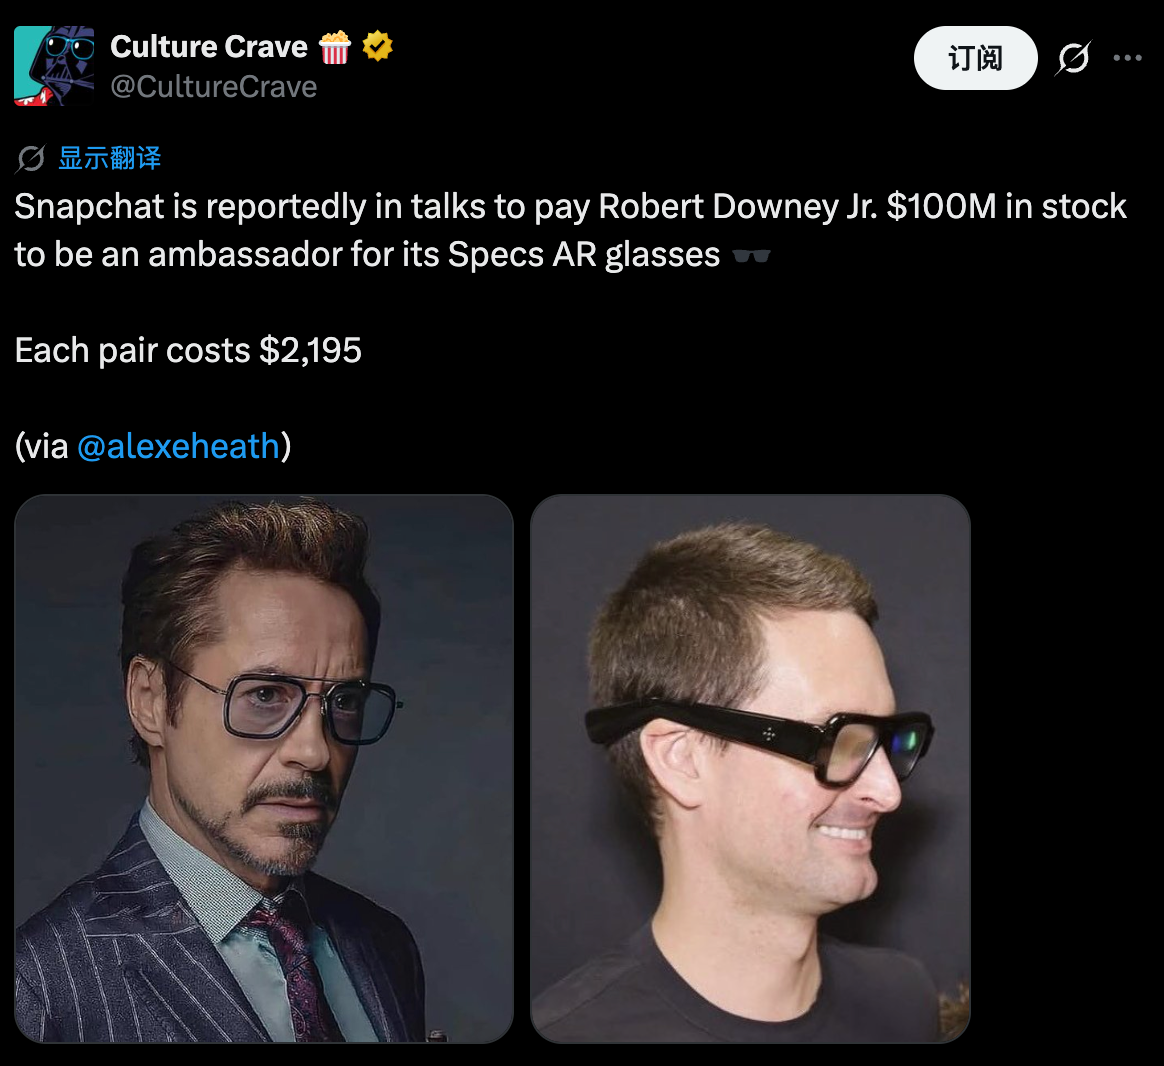Open the @CultureCrave handle
The image size is (1164, 1066).
point(214,87)
